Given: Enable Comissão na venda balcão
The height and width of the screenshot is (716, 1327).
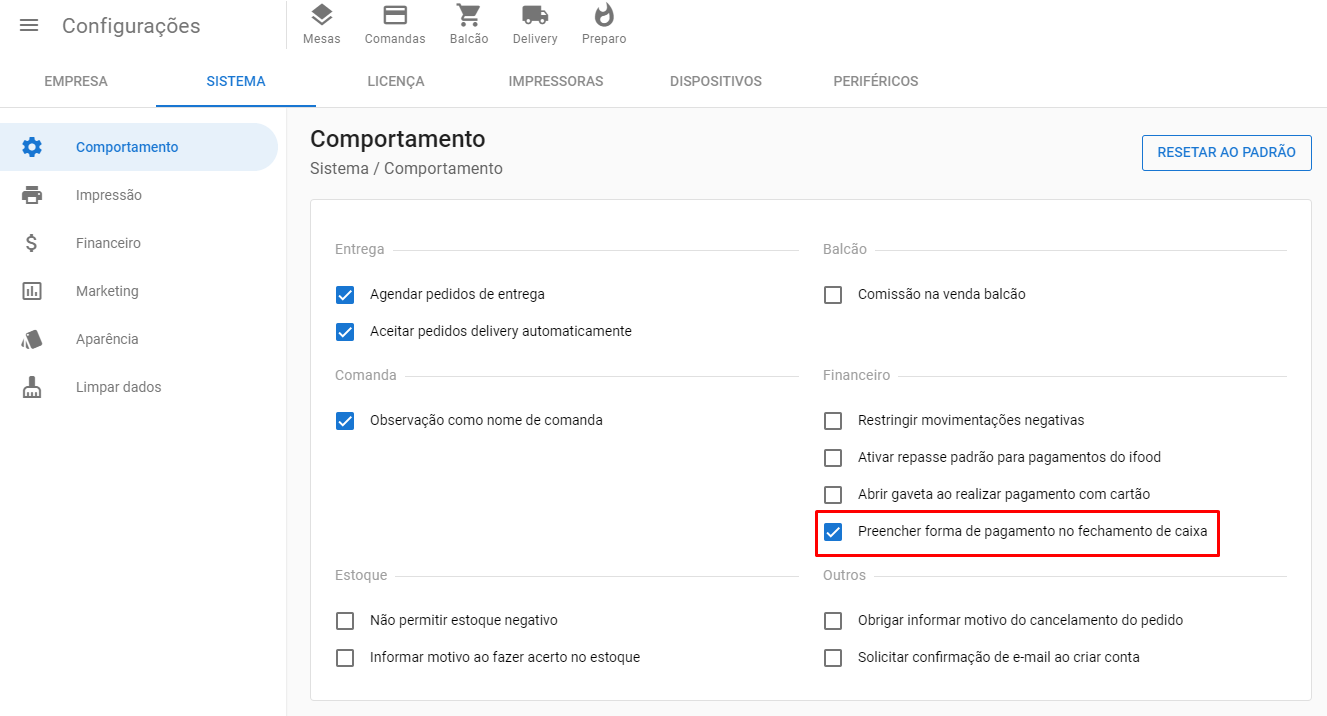Looking at the screenshot, I should 833,295.
